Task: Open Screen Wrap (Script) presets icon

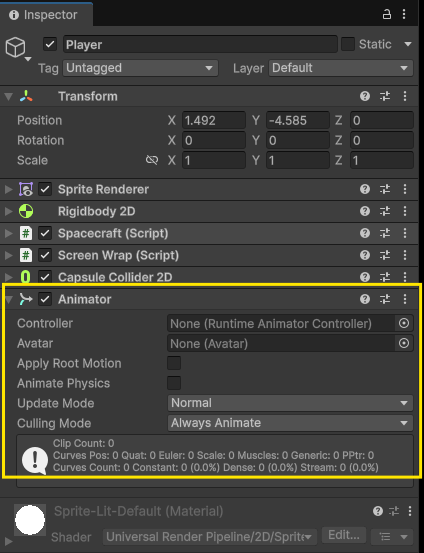Action: 385,255
